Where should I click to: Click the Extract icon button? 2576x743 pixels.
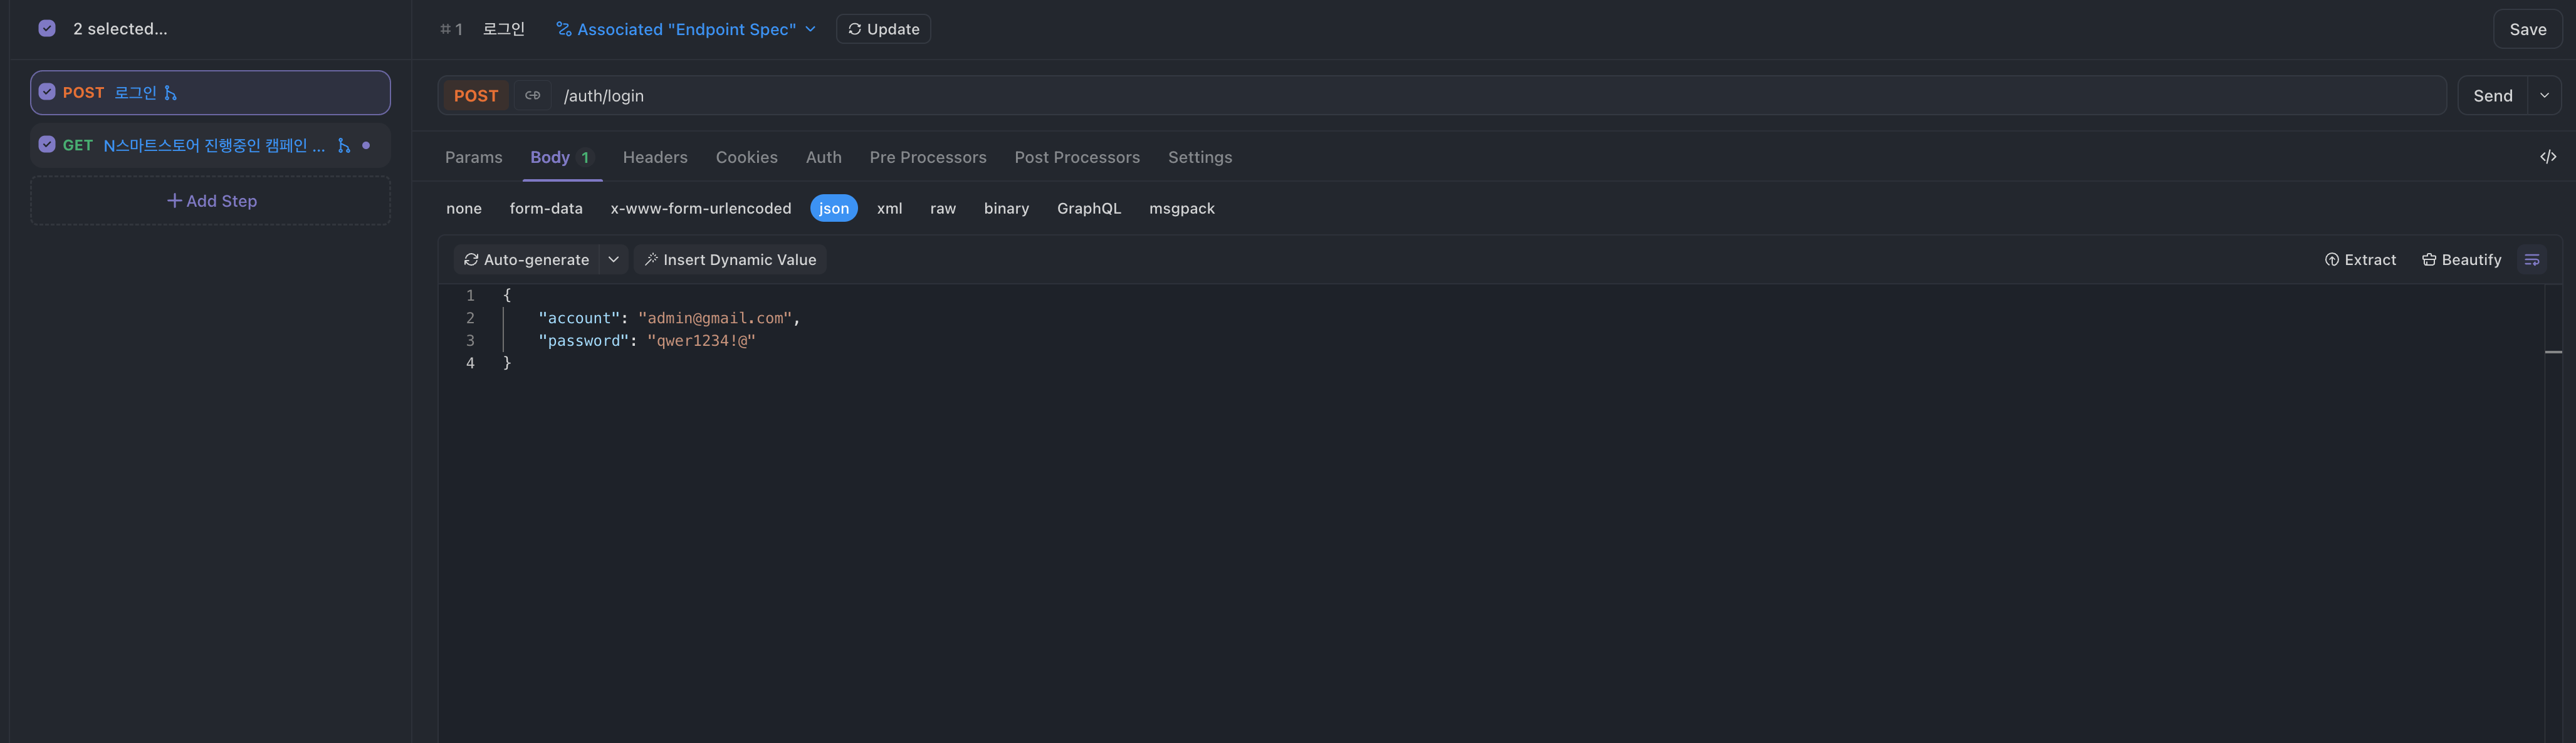click(x=2359, y=260)
